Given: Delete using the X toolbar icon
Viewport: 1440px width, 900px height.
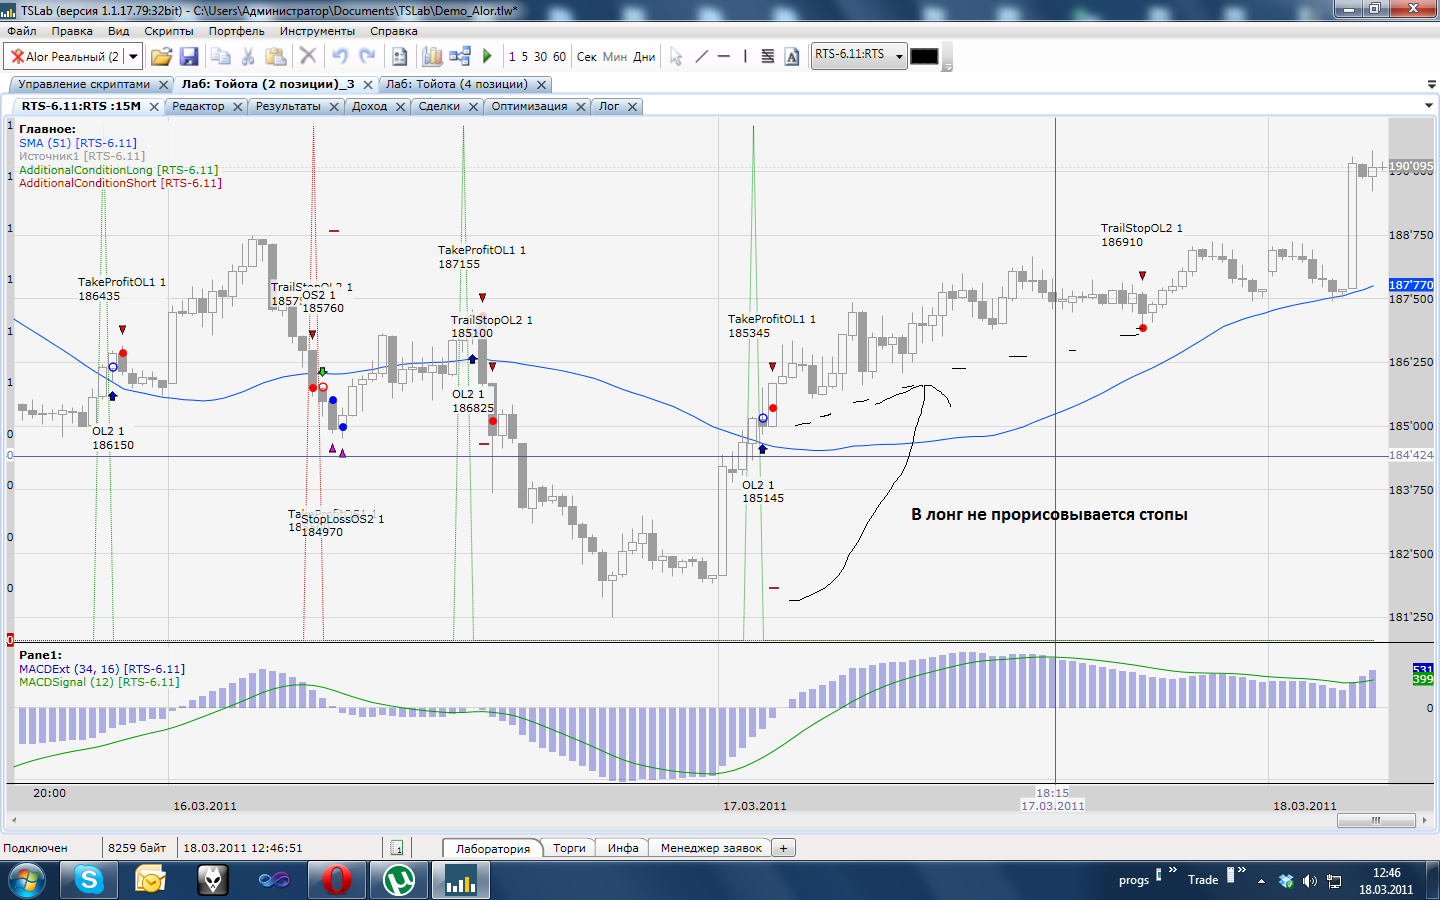Looking at the screenshot, I should coord(308,56).
